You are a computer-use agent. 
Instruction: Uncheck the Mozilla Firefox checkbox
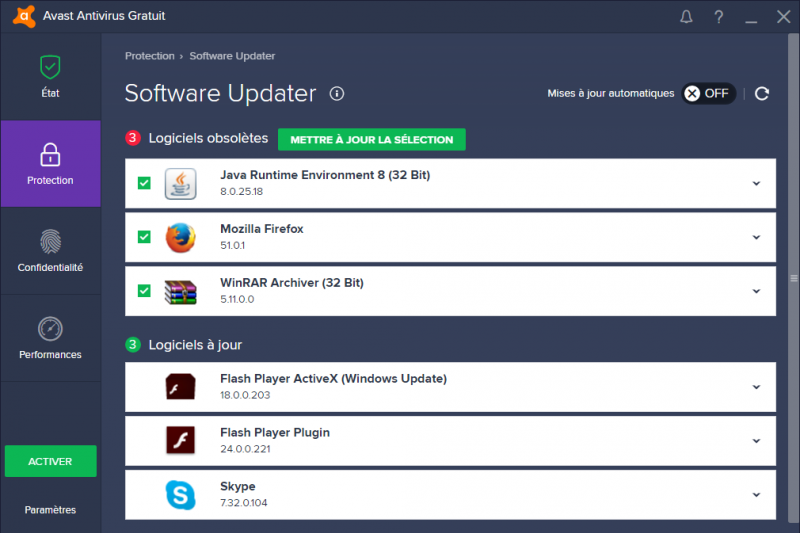coord(144,237)
